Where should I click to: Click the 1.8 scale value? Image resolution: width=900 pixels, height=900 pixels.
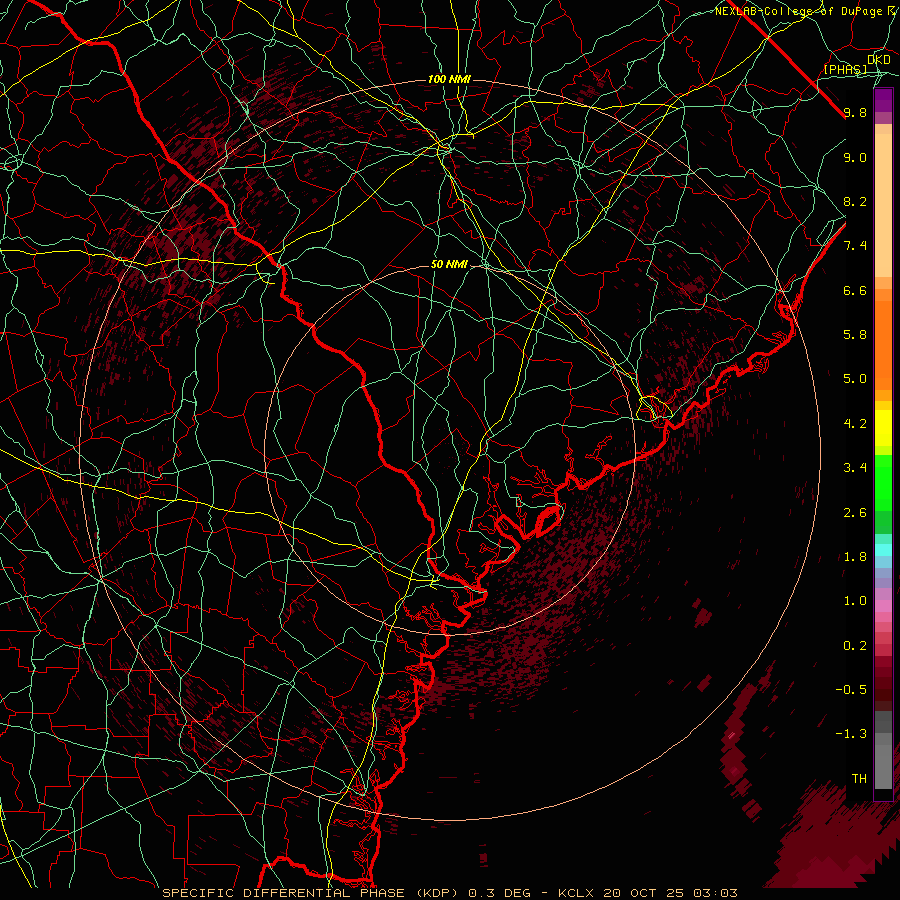pos(855,557)
